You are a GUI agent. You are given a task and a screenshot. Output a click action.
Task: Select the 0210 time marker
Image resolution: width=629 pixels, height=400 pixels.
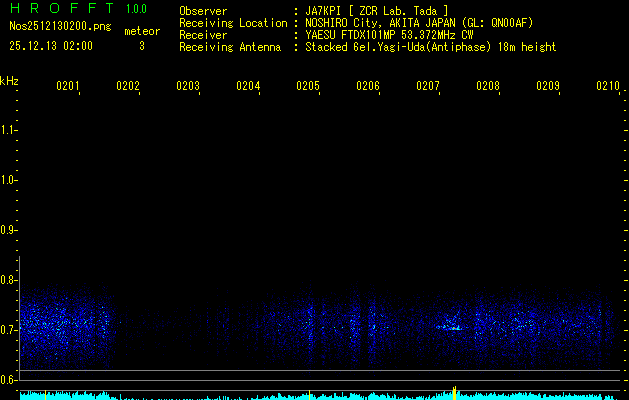608,87
